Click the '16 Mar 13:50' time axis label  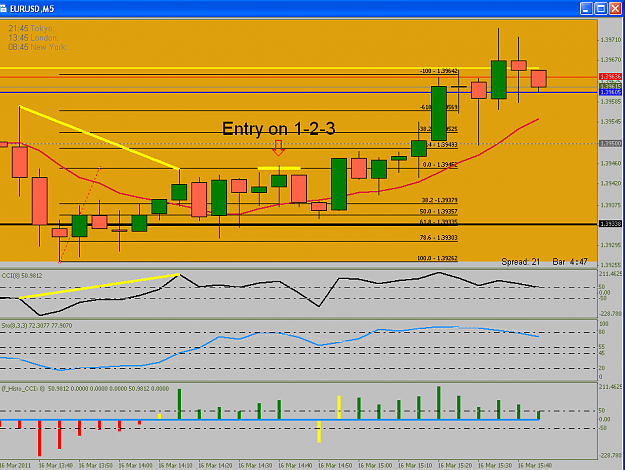point(96,465)
